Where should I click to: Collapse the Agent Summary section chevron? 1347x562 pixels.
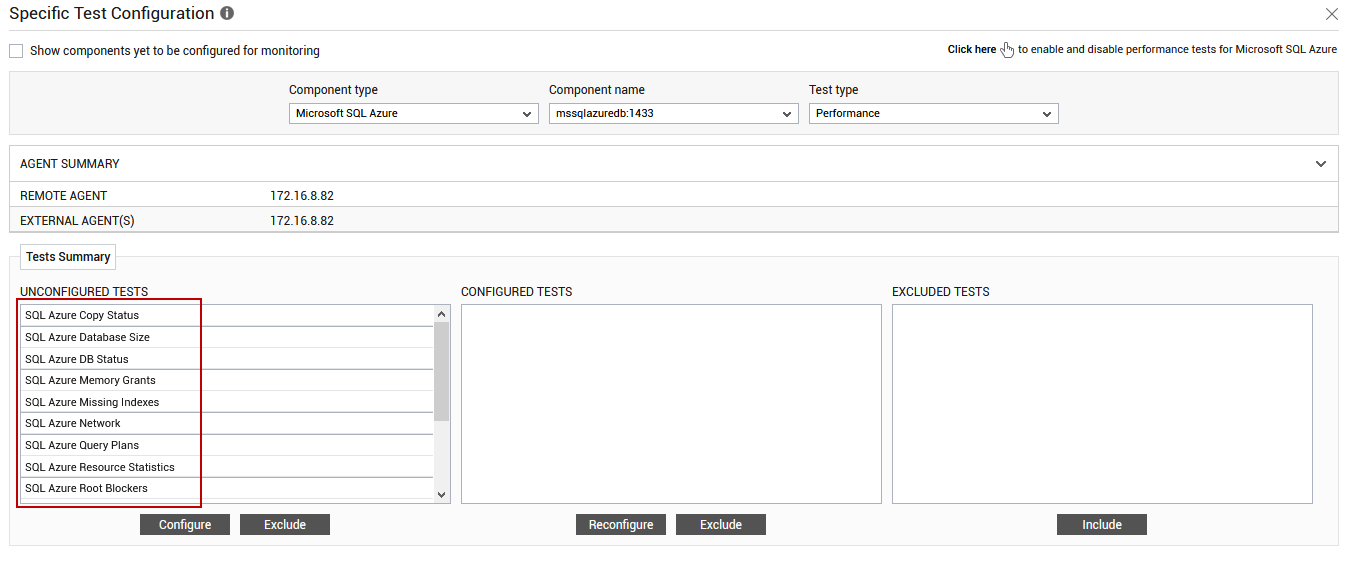(1321, 164)
